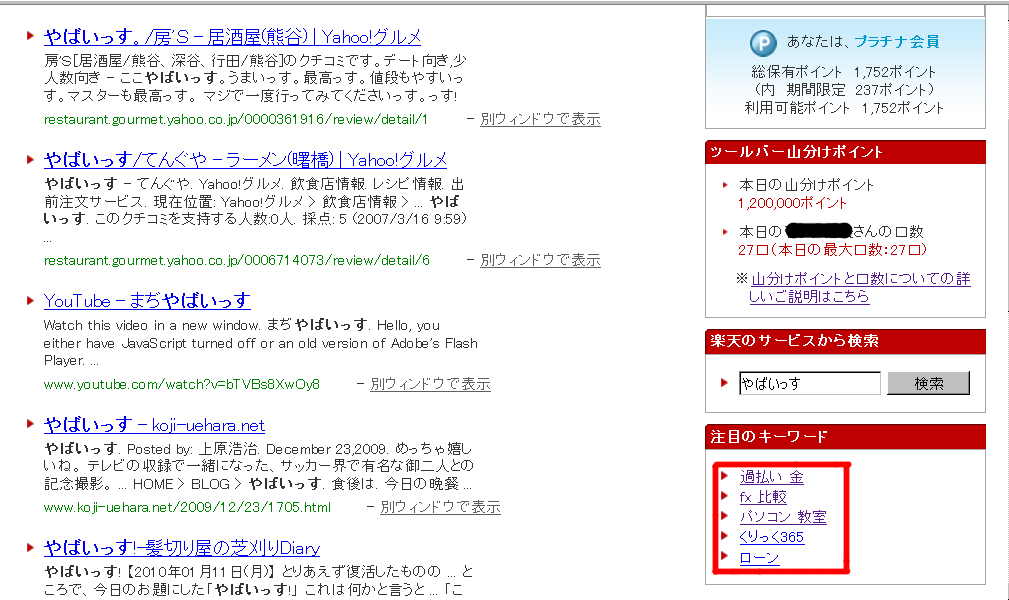Screen dimensions: 1009x600
Task: Click the 本日の山分けポイント label
Action: pos(806,185)
